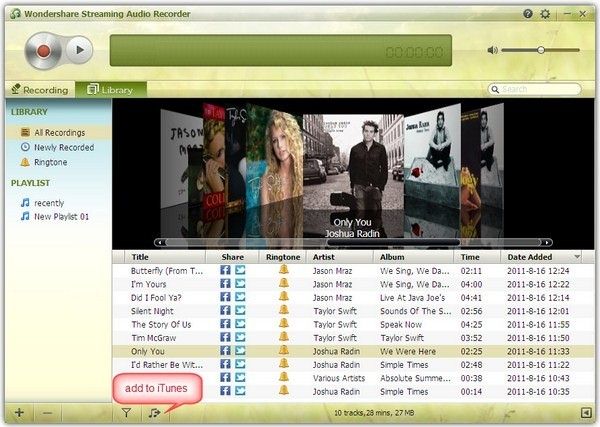This screenshot has width=600, height=427.
Task: Click the ringtone bell for Tim McGraw
Action: (284, 336)
